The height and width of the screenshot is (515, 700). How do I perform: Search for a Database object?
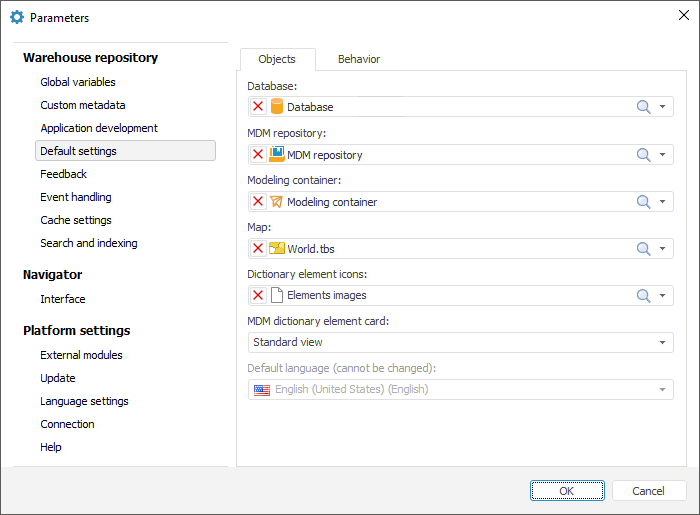(644, 107)
